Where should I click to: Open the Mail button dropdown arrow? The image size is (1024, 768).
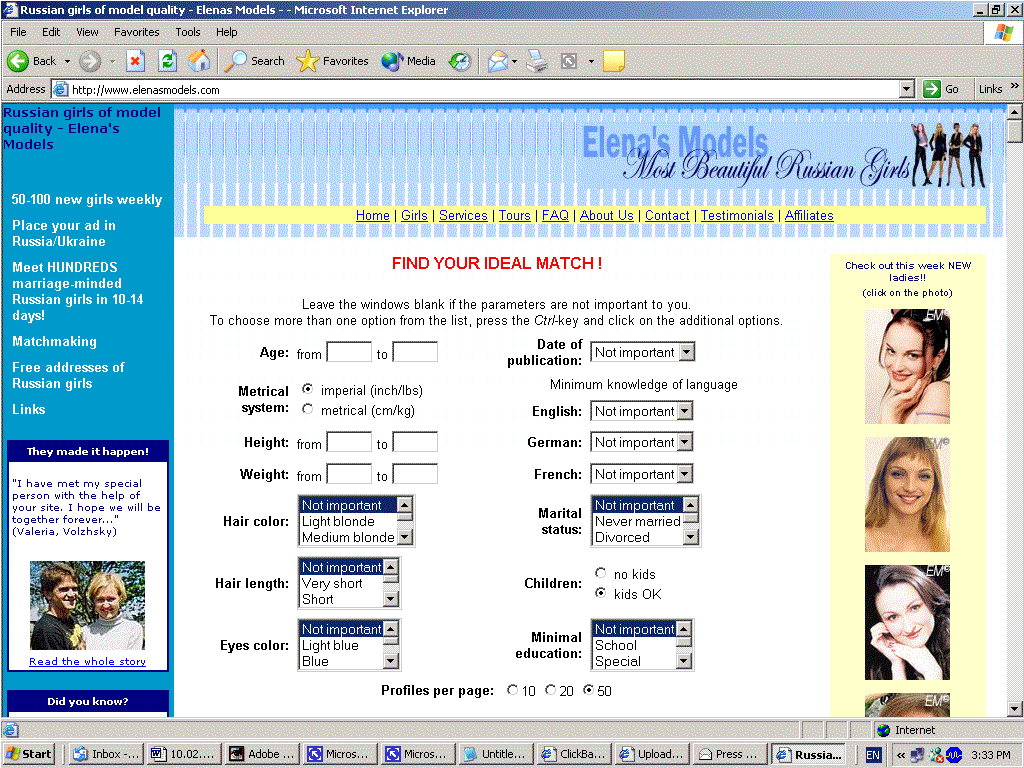pyautogui.click(x=515, y=61)
